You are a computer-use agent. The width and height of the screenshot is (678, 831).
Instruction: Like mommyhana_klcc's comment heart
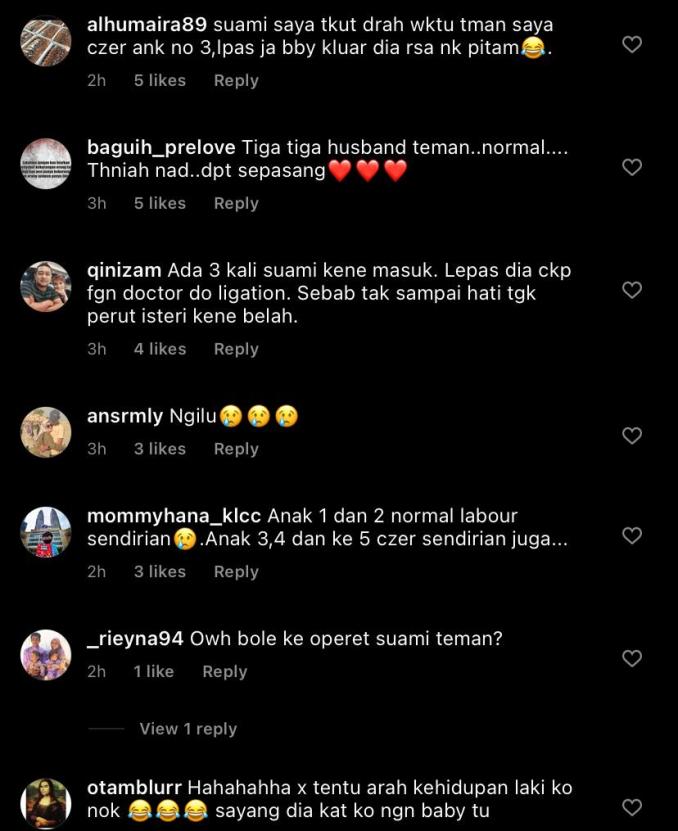[x=632, y=535]
